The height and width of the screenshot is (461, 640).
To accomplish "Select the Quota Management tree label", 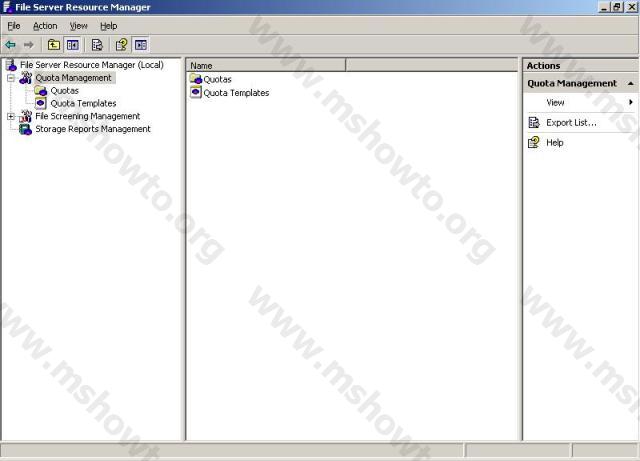I will point(73,78).
